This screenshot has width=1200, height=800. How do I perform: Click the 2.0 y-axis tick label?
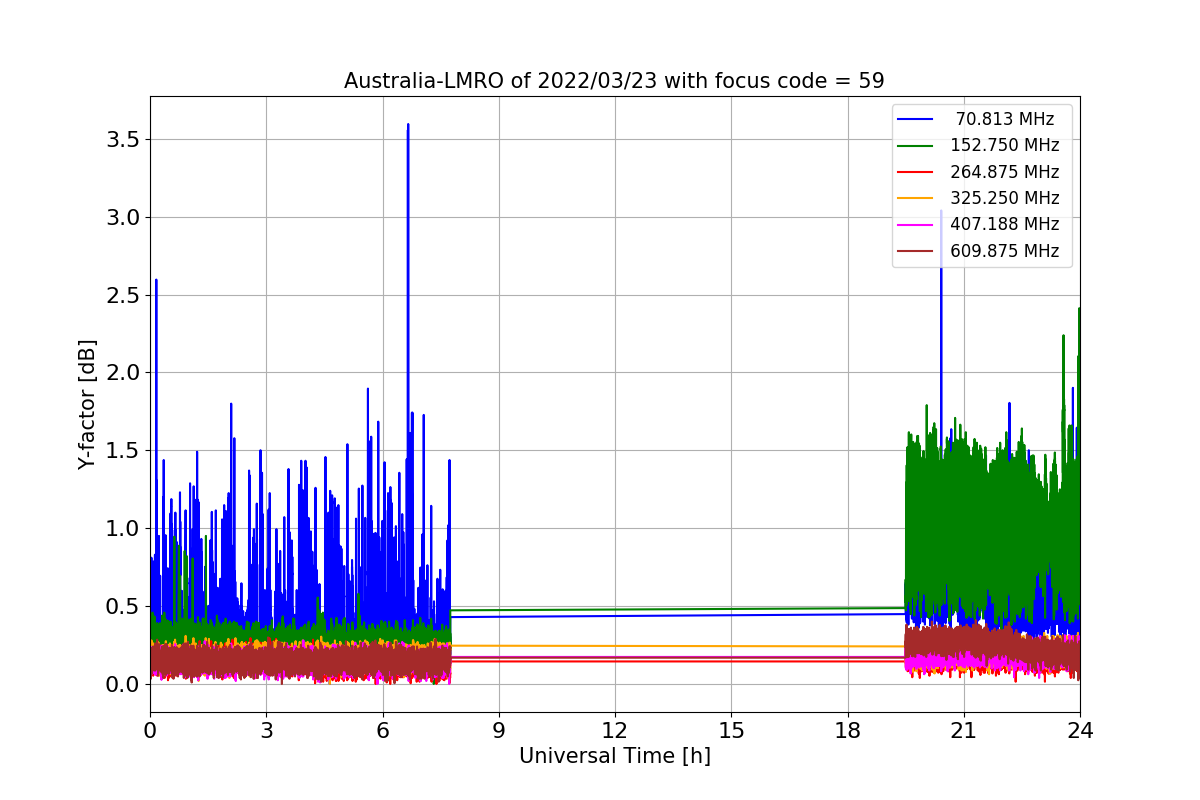point(122,372)
